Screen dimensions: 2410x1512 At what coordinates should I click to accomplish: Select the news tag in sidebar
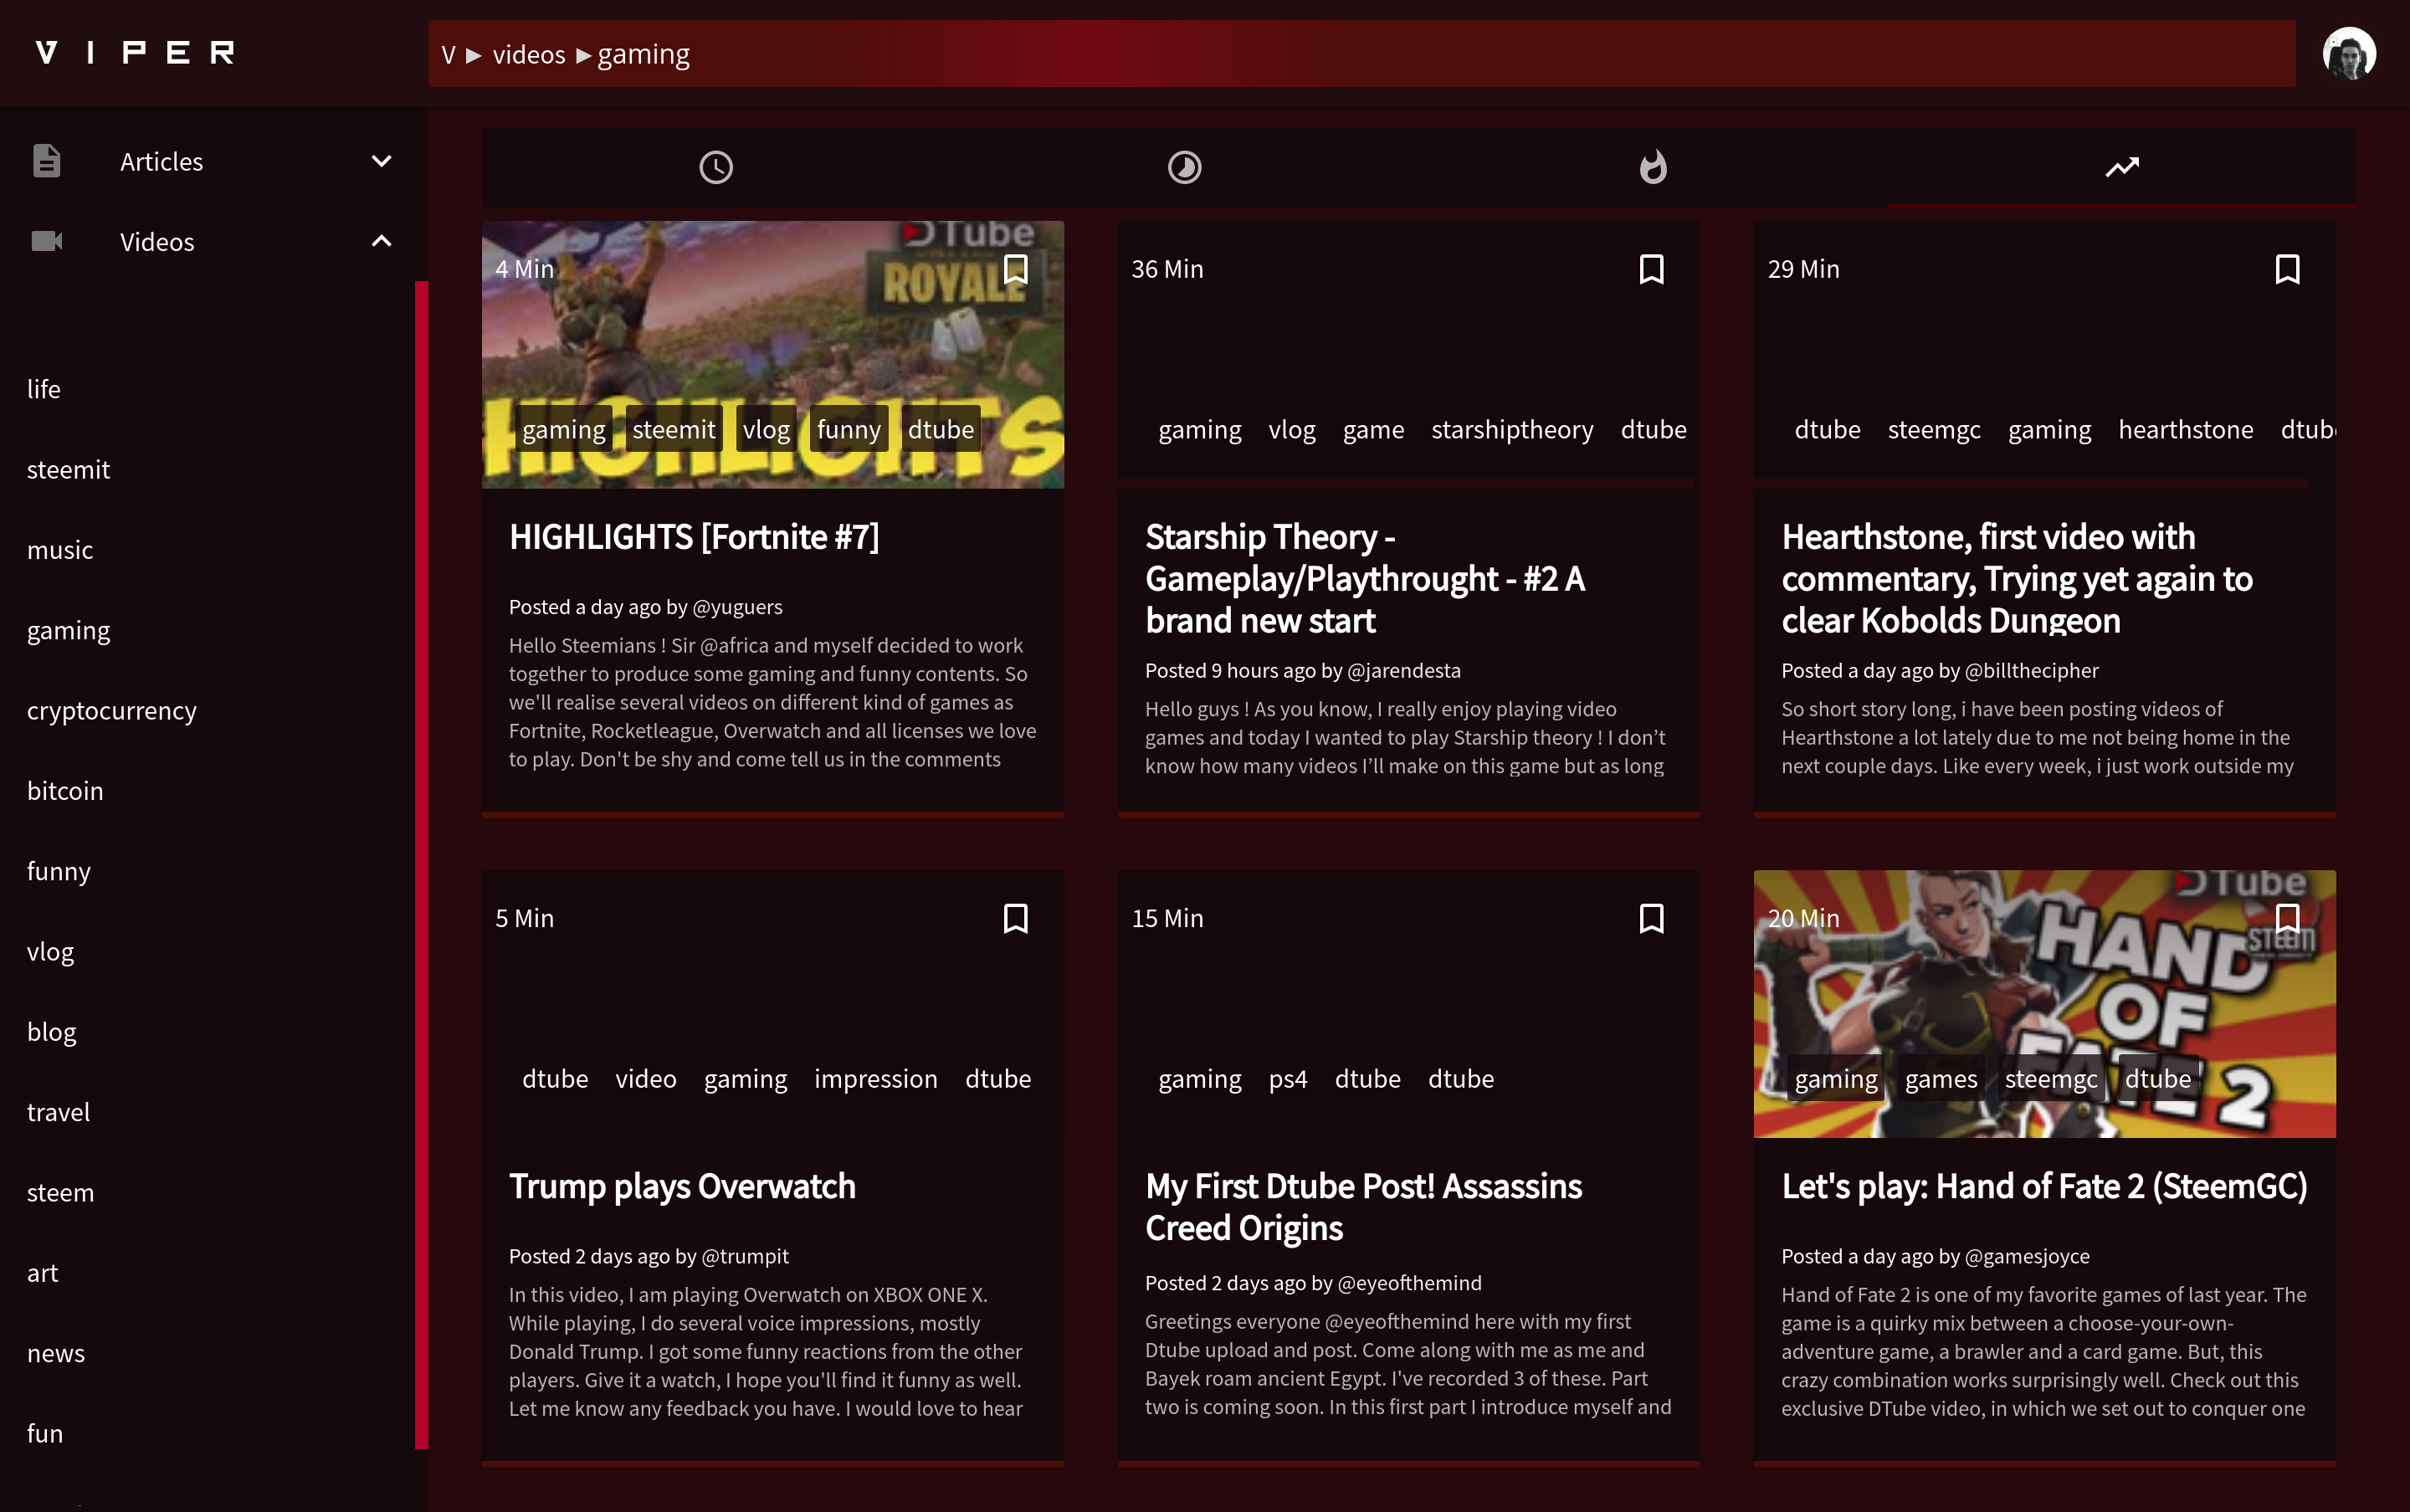click(x=56, y=1353)
